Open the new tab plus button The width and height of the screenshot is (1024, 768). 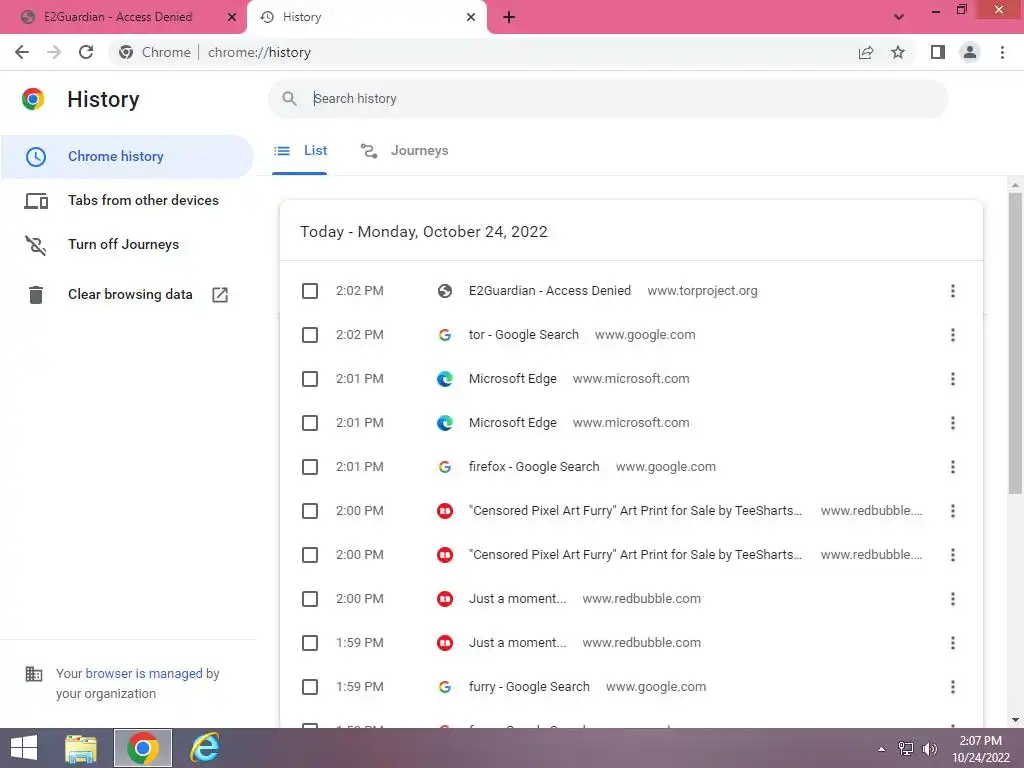(509, 17)
